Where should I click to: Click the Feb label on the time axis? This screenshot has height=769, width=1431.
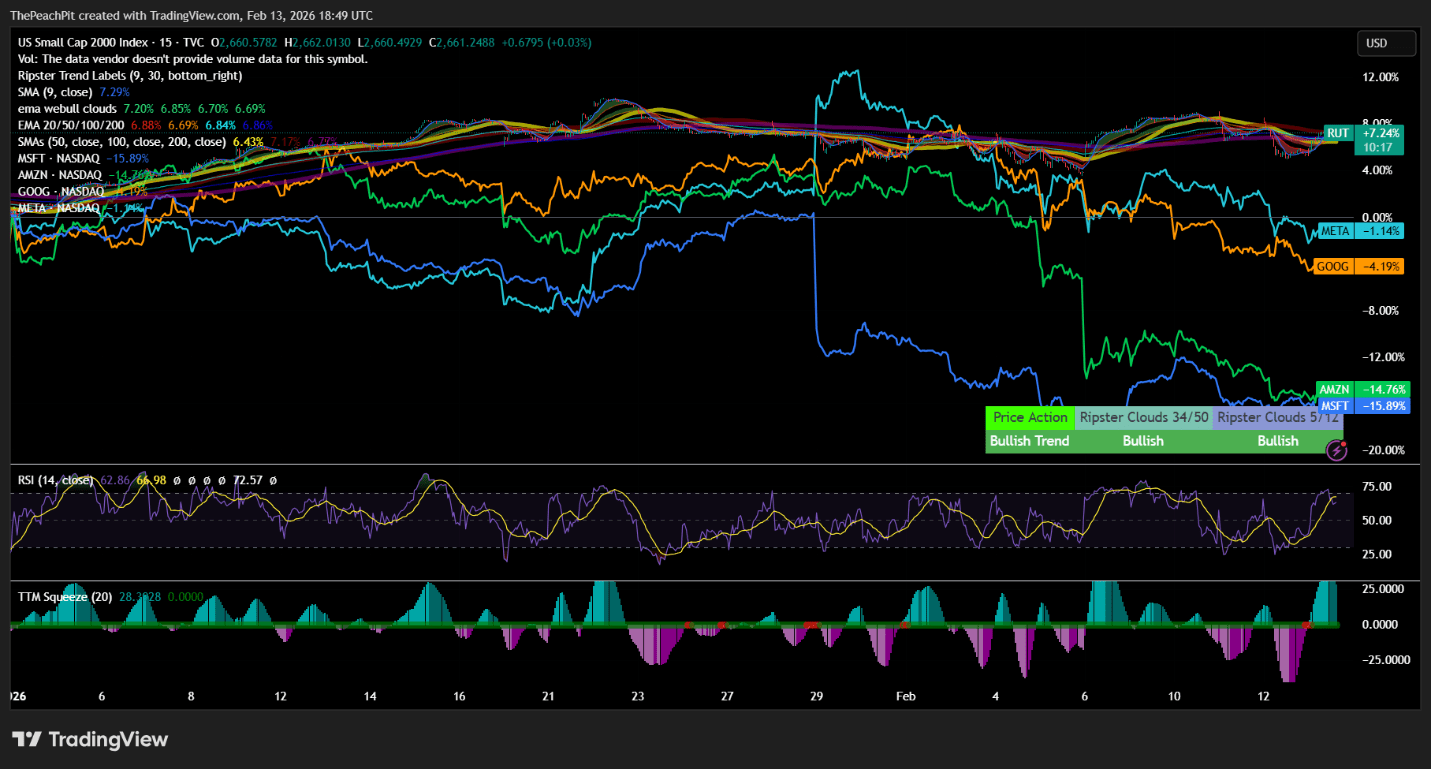click(905, 696)
